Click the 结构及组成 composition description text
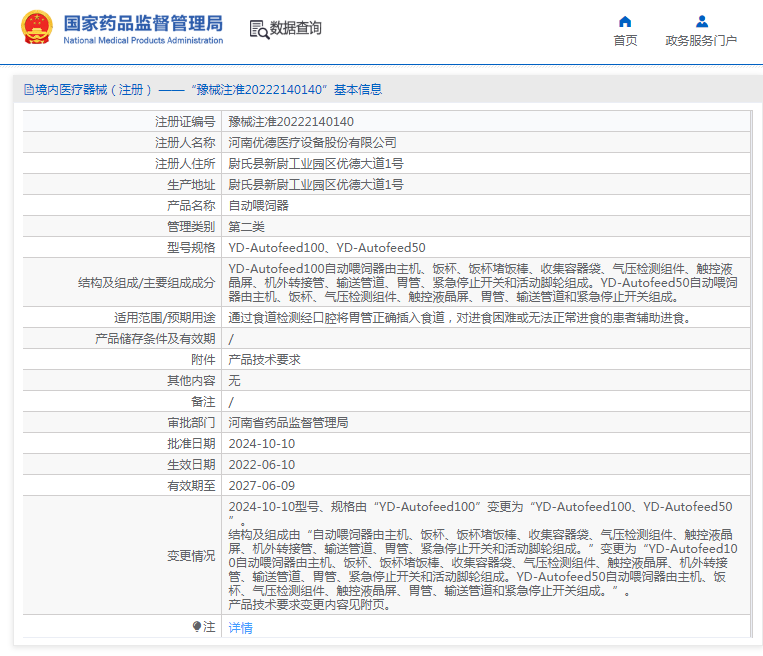 483,282
